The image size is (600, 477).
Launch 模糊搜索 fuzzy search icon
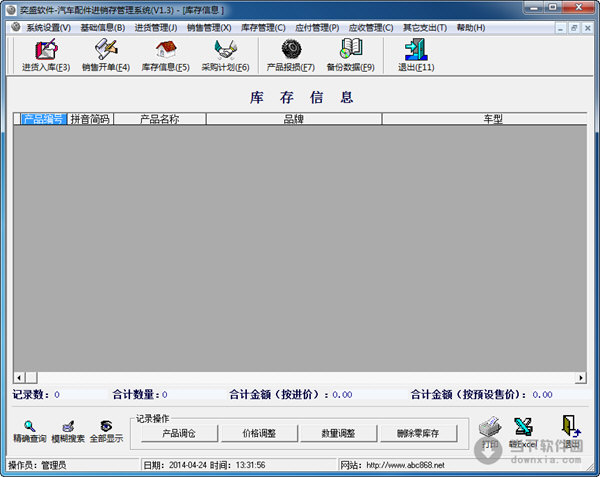pos(68,427)
